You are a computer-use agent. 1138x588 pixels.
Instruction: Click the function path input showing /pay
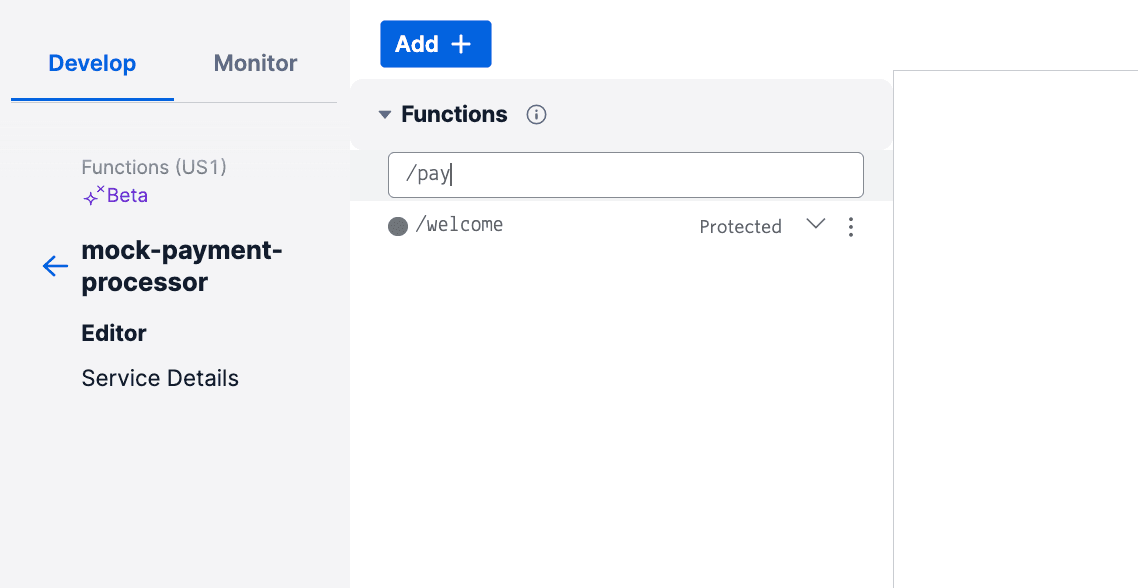click(x=625, y=174)
